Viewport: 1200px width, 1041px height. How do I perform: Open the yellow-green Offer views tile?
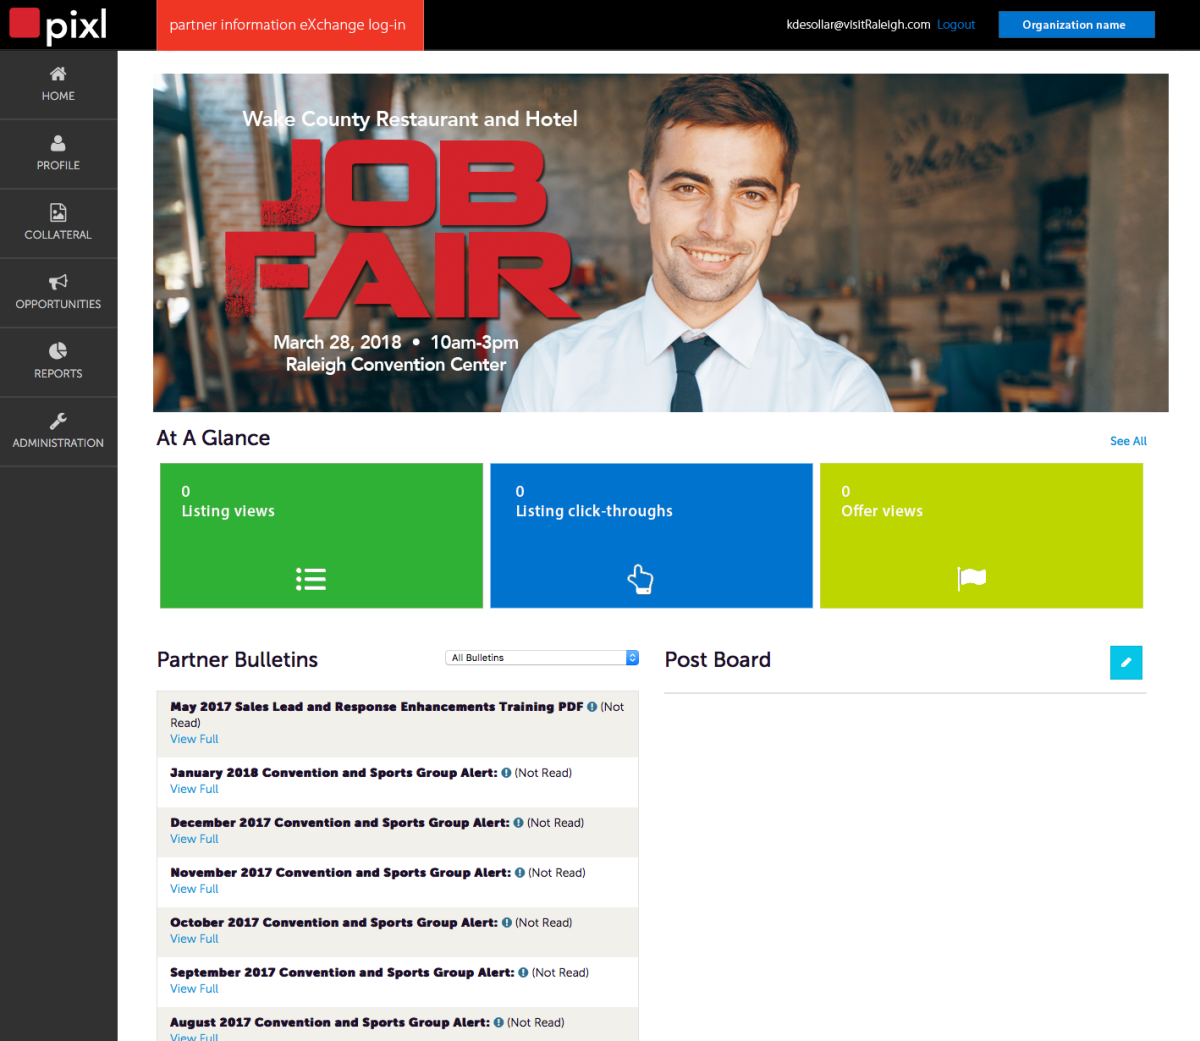coord(981,535)
